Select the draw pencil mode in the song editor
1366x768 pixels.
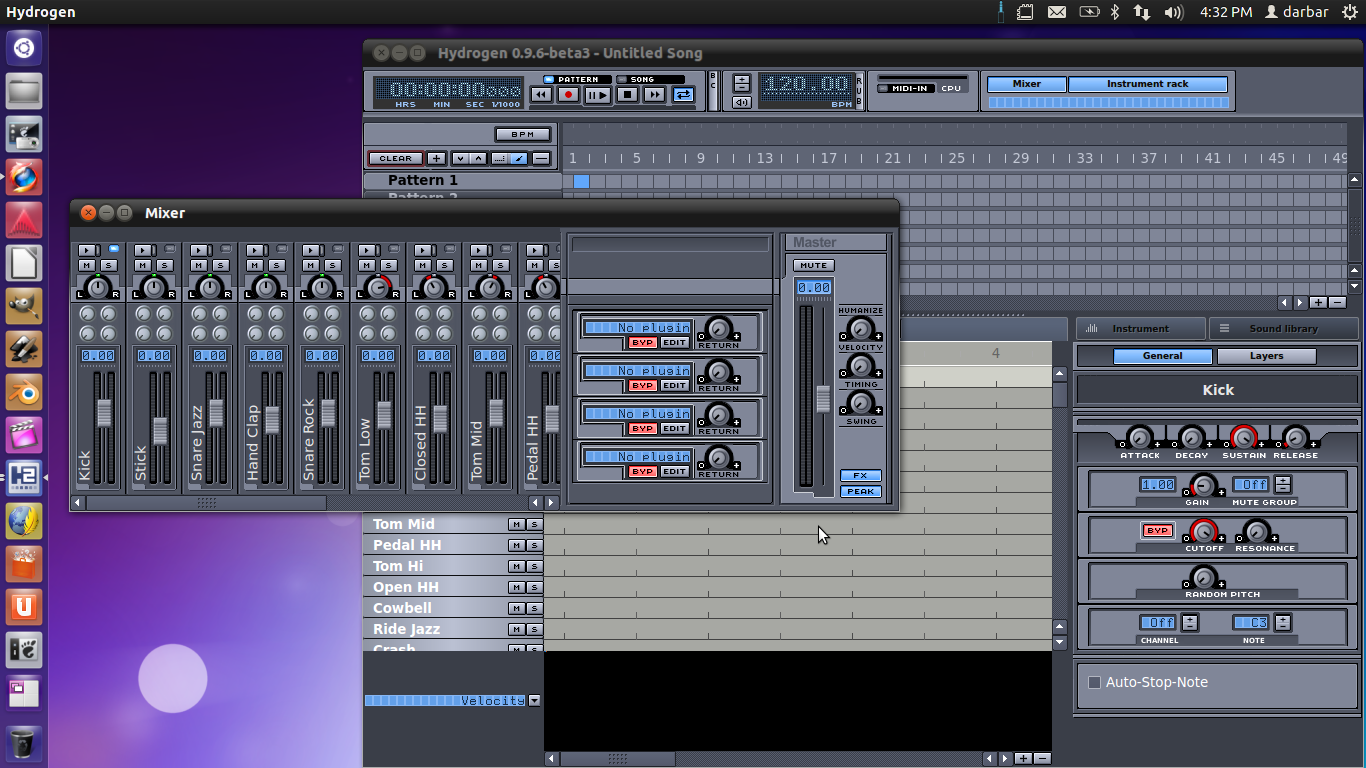point(519,158)
